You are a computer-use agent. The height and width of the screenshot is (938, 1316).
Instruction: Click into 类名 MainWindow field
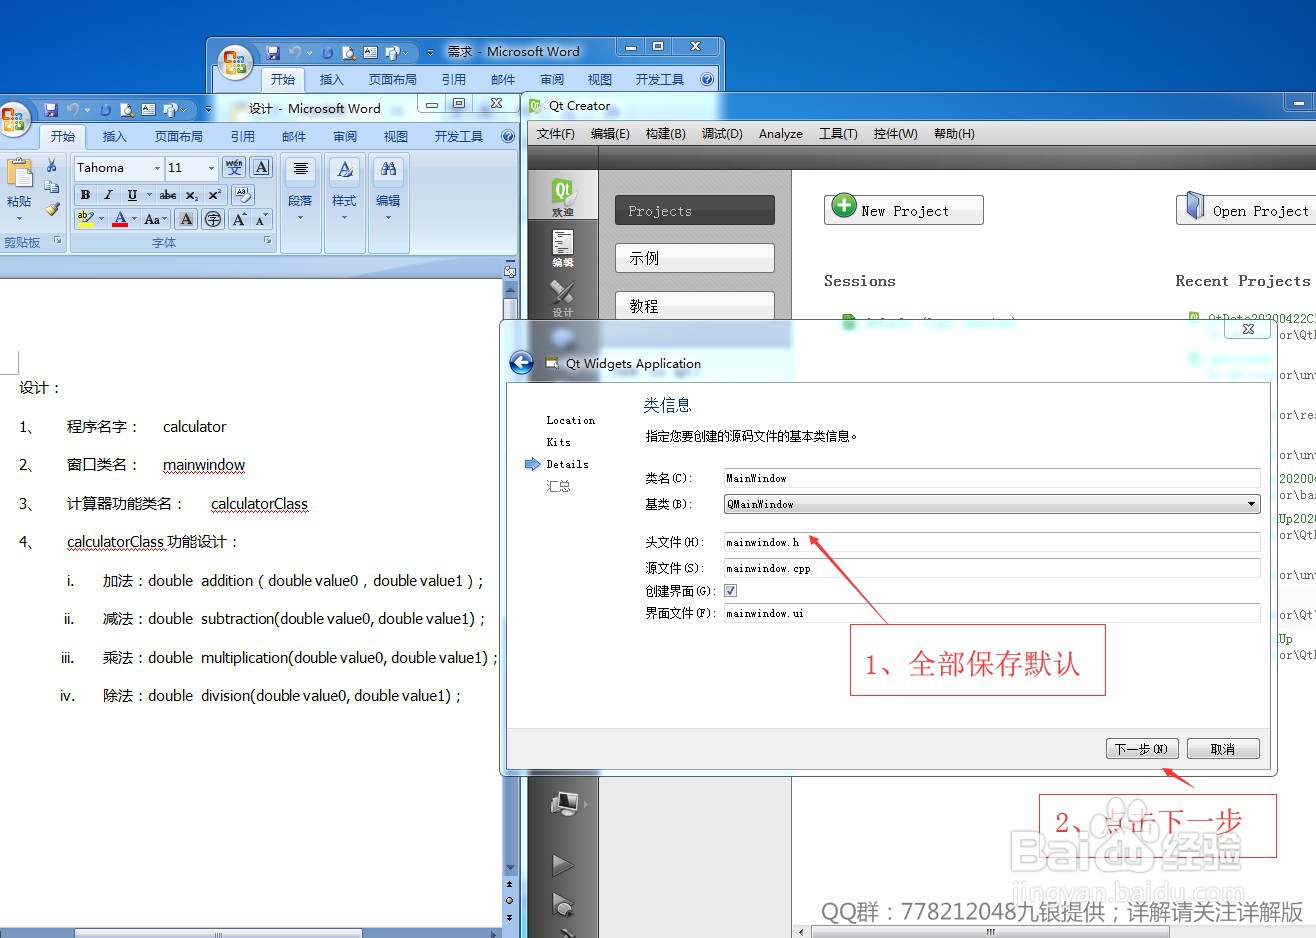pyautogui.click(x=992, y=478)
